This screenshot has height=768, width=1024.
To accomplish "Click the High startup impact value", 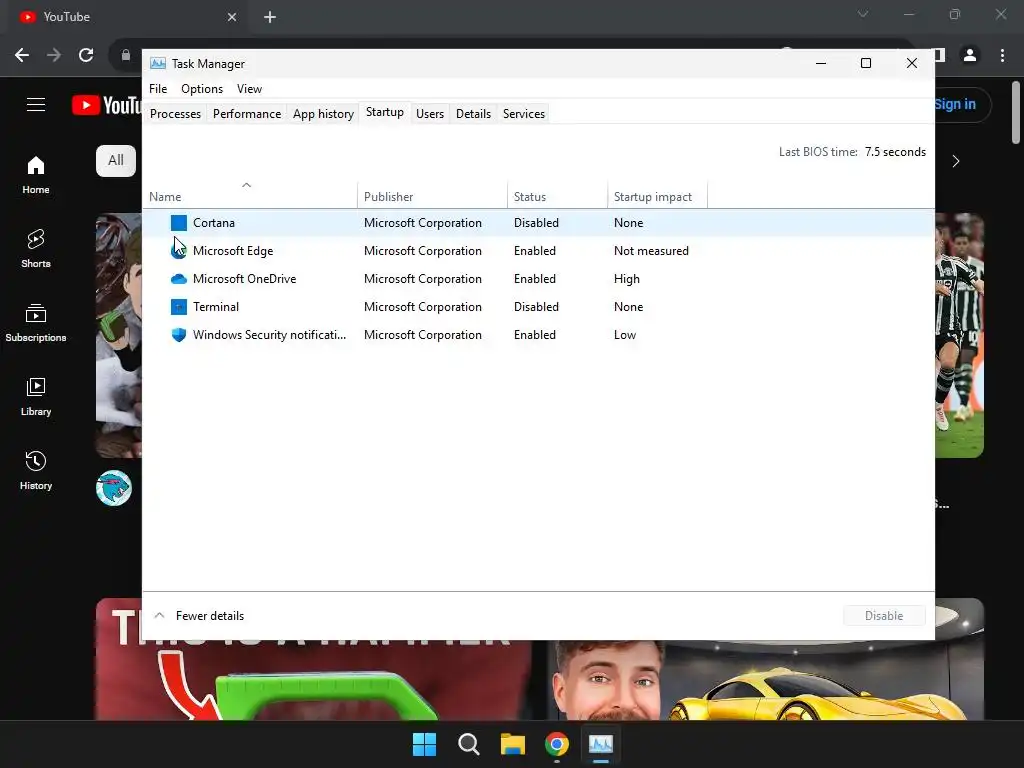I will coord(627,279).
